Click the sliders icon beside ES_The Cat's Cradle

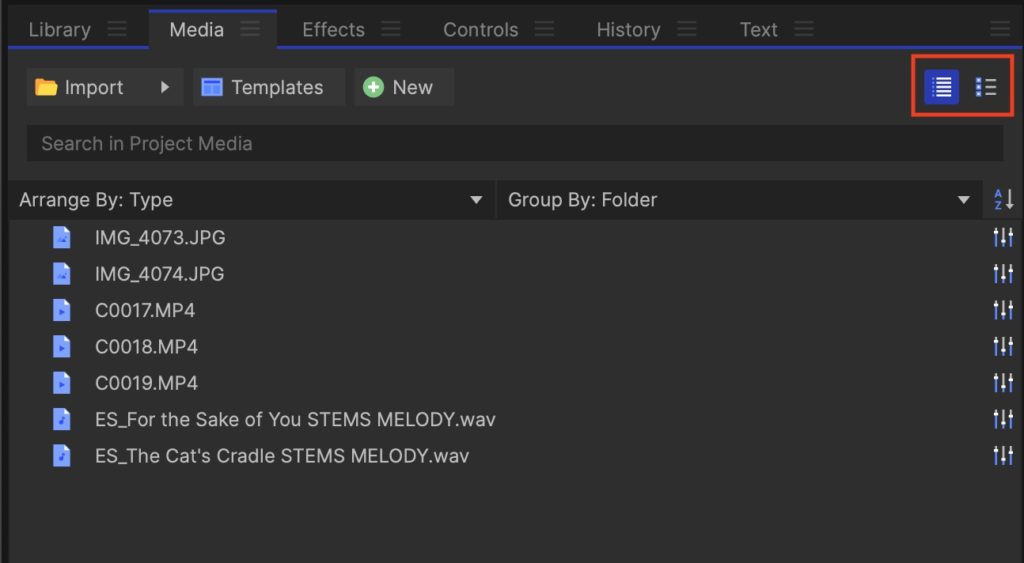1003,456
